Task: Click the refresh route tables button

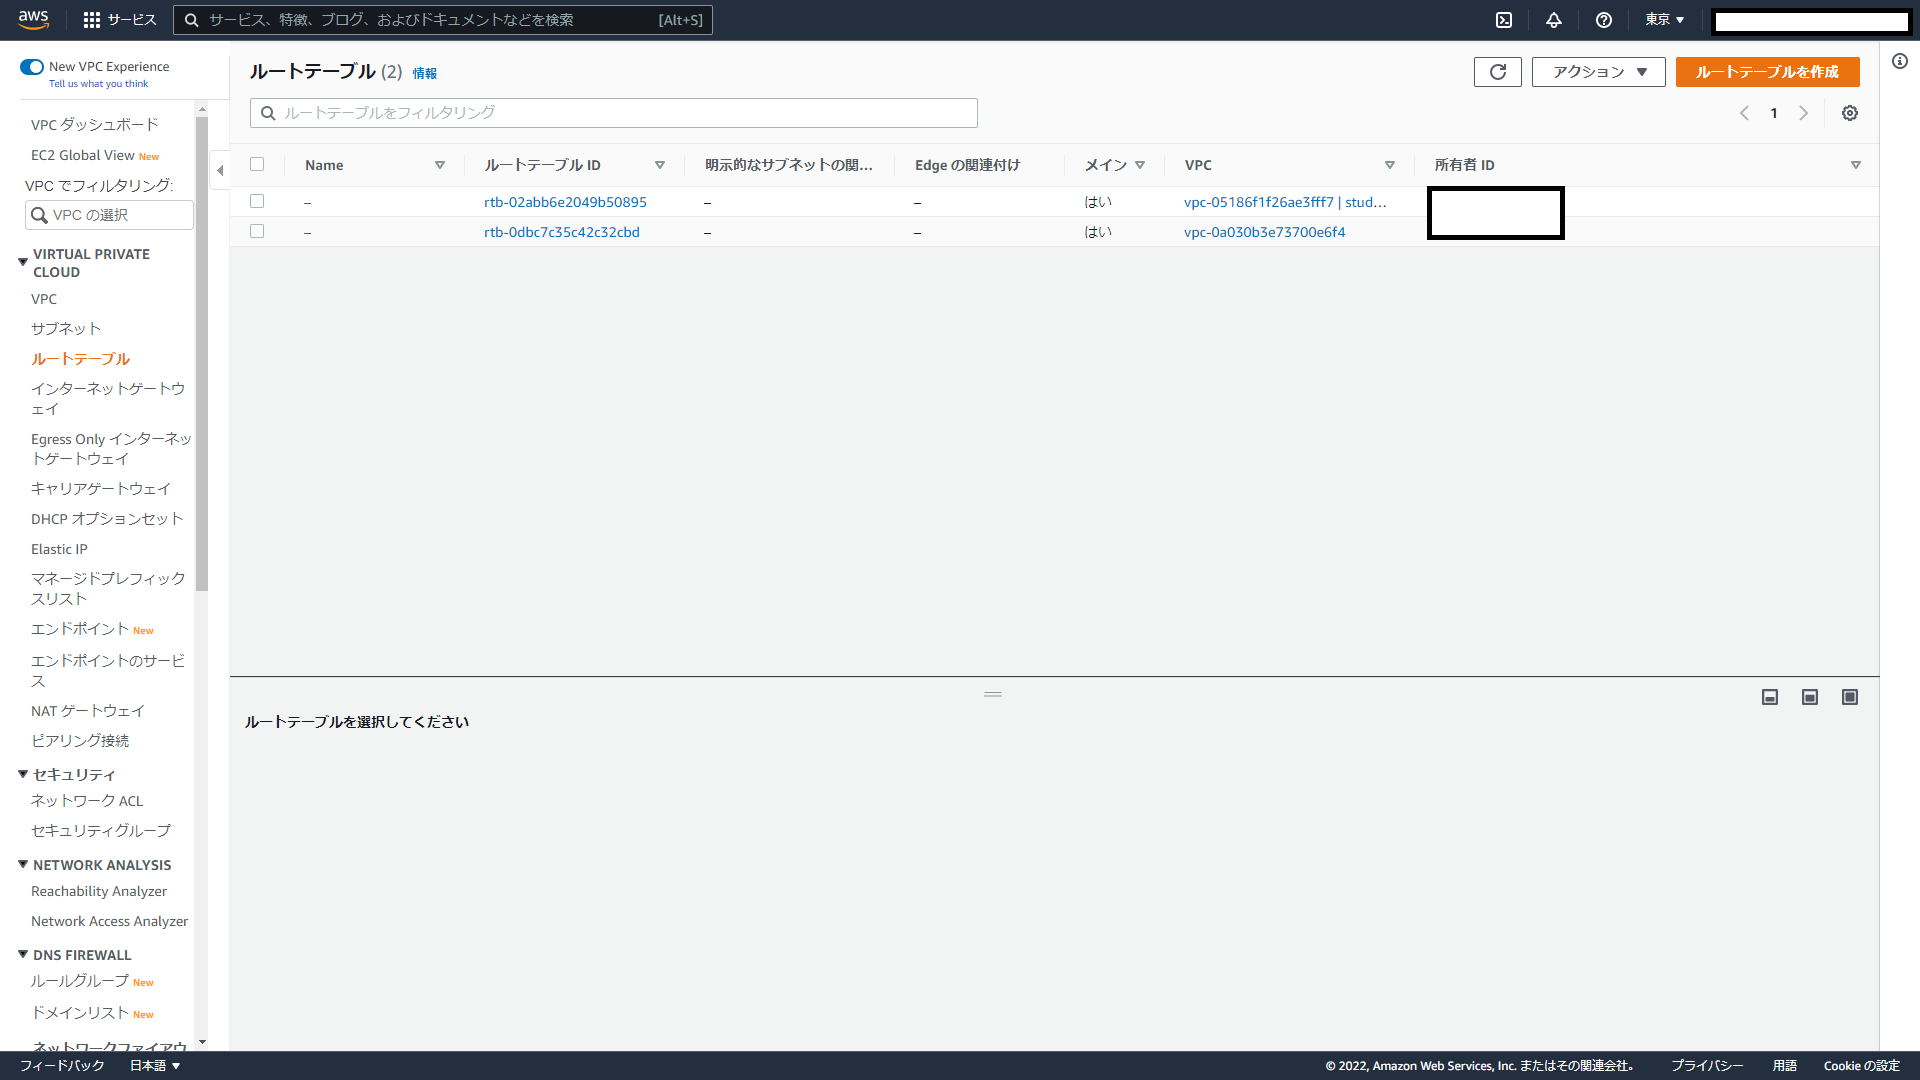Action: (1497, 72)
